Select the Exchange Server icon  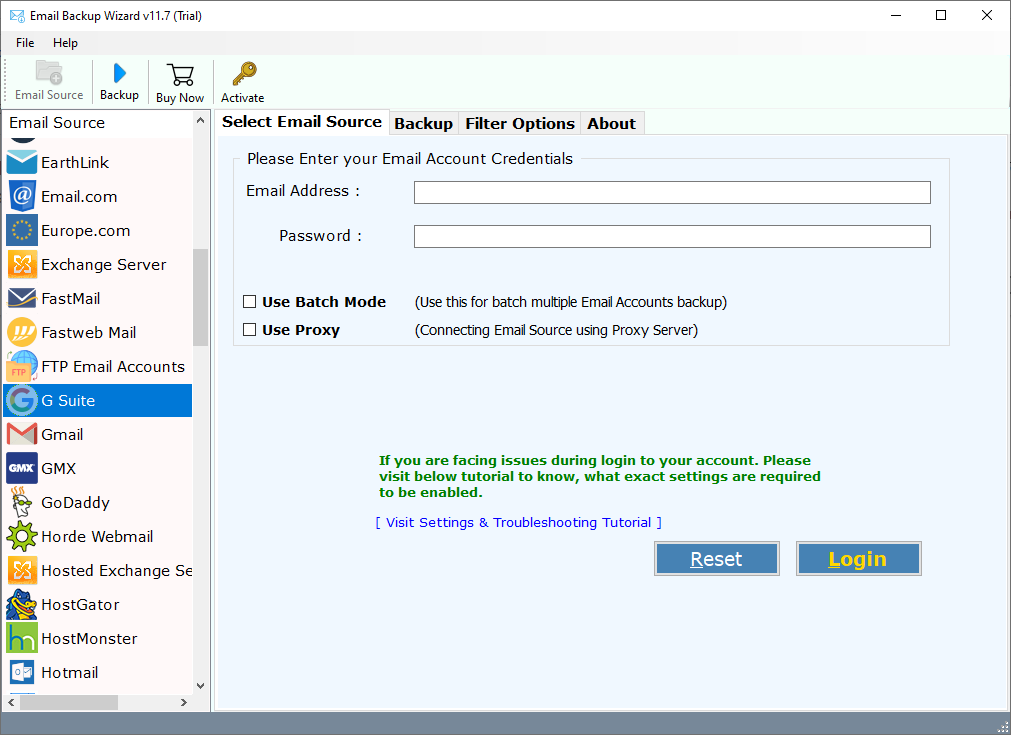click(22, 264)
